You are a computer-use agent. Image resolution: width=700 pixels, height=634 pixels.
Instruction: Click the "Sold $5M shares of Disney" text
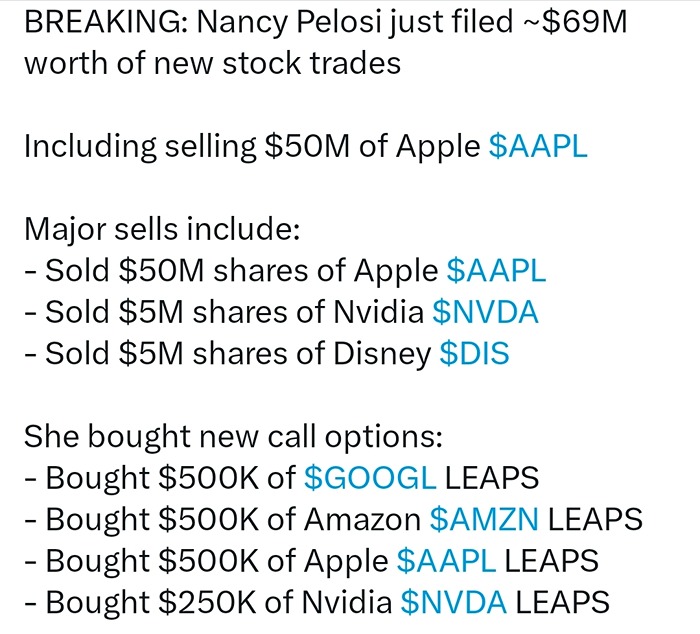[x=238, y=354]
